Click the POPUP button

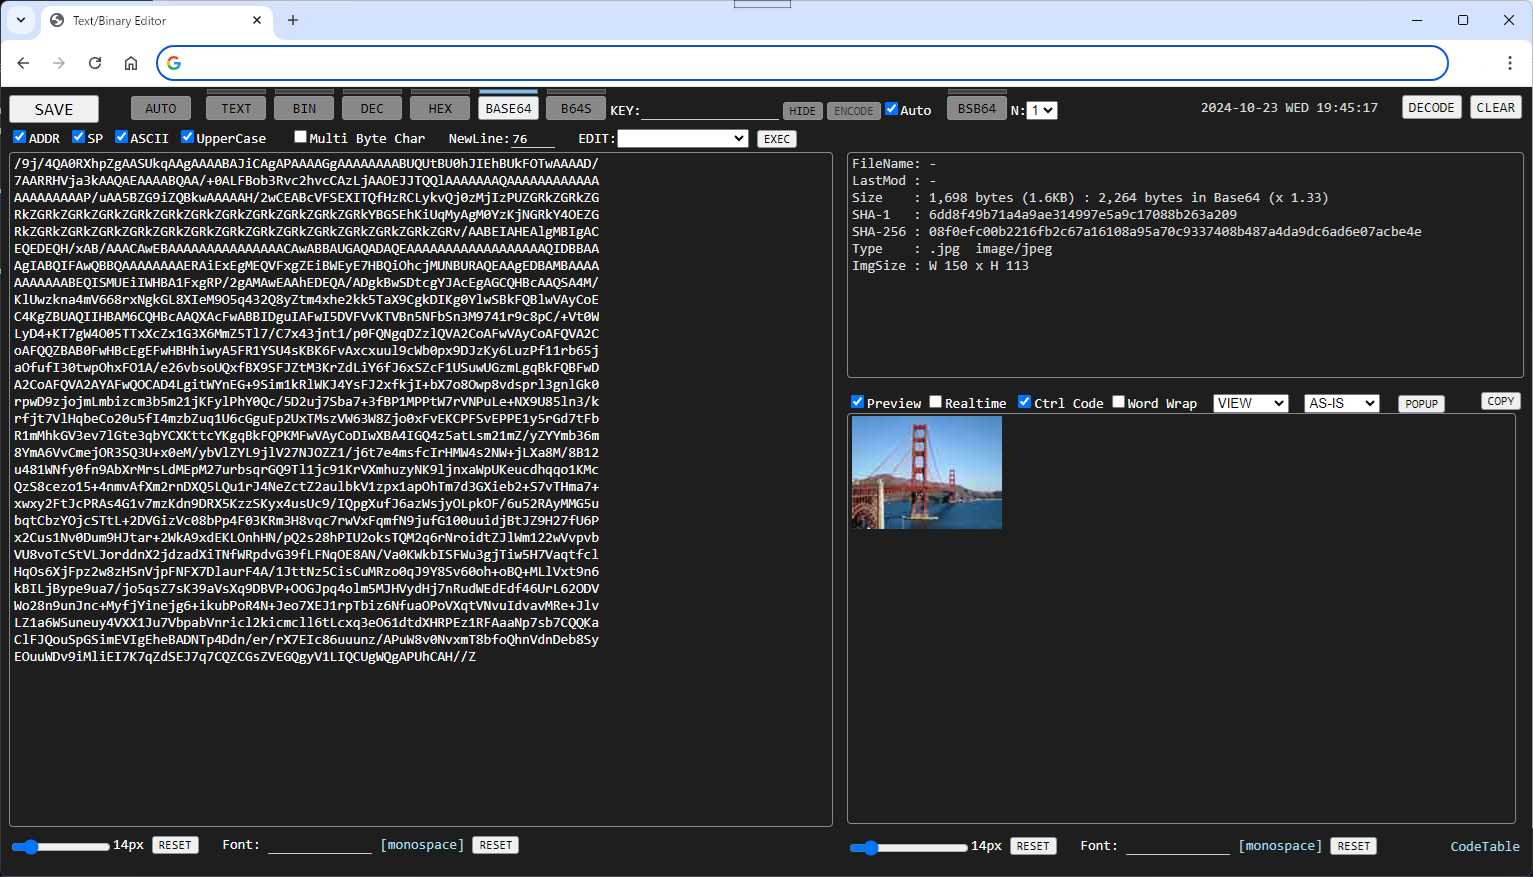point(1421,404)
